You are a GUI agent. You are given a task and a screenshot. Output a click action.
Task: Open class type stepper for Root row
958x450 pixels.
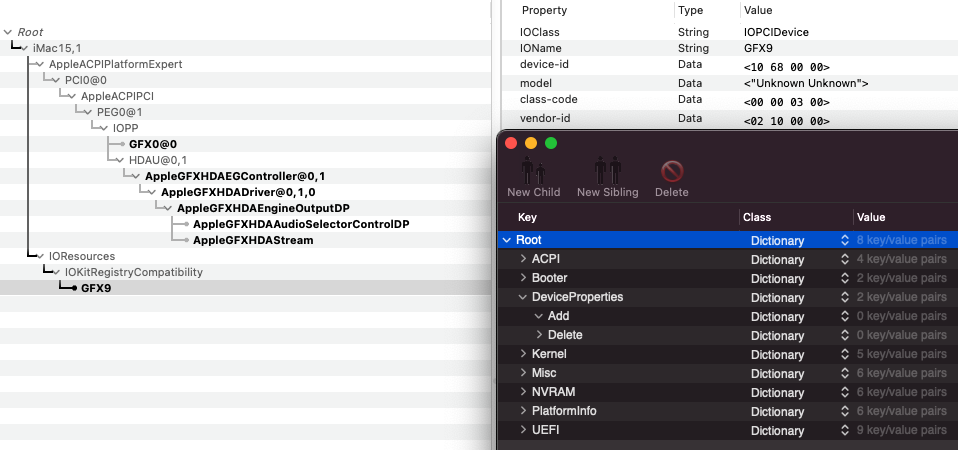click(x=845, y=241)
